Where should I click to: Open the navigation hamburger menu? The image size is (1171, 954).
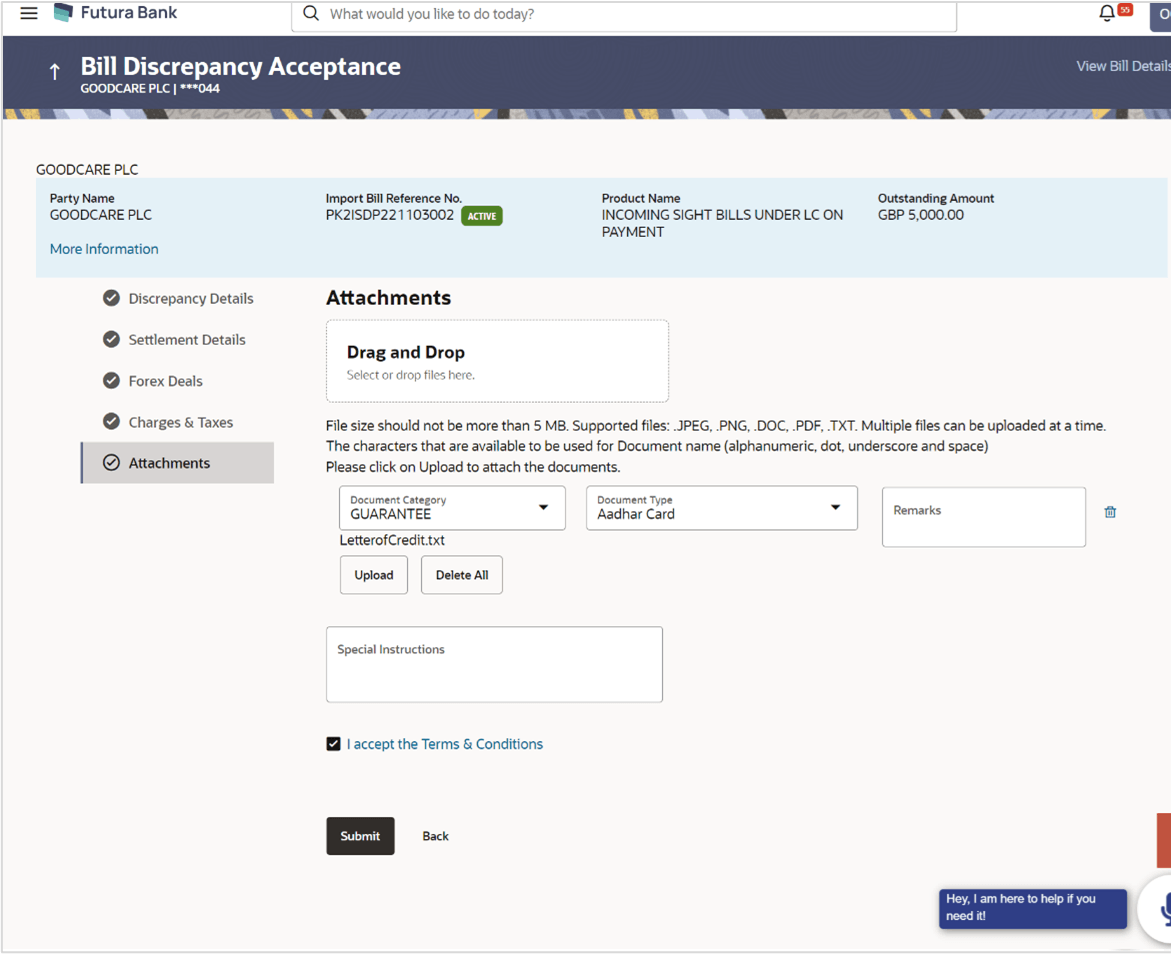(x=28, y=13)
